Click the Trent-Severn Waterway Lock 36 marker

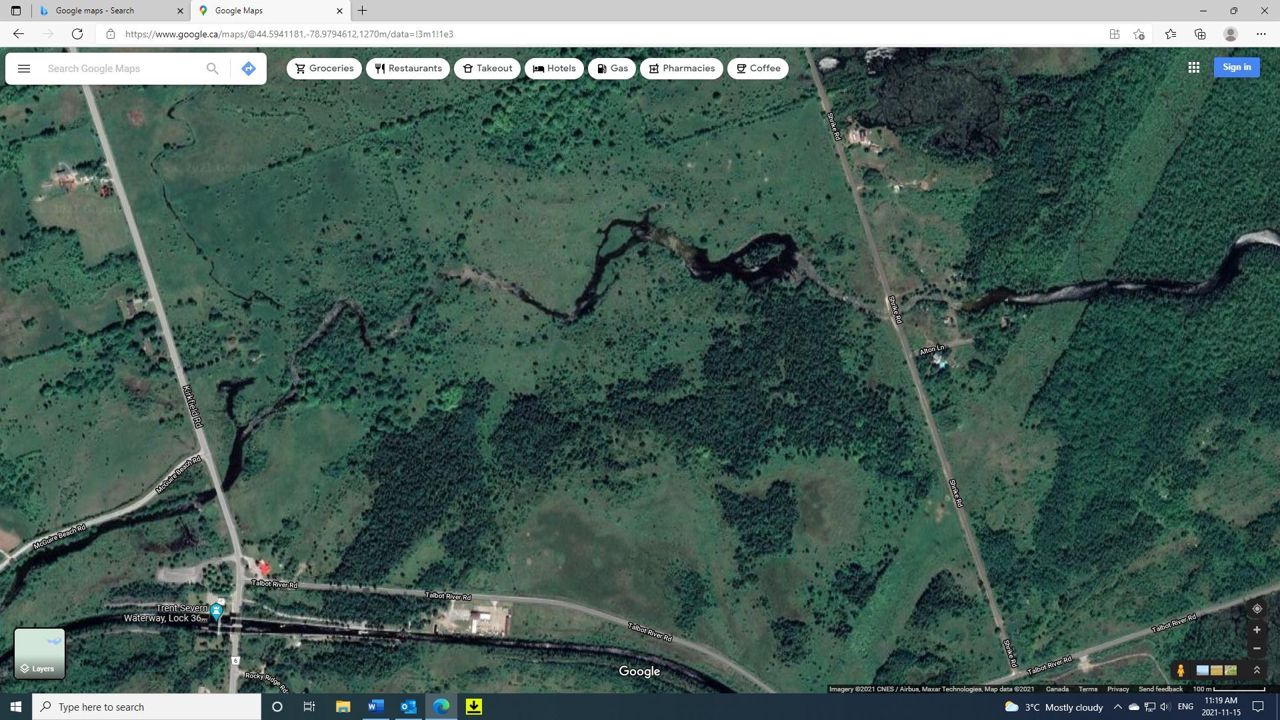click(216, 611)
